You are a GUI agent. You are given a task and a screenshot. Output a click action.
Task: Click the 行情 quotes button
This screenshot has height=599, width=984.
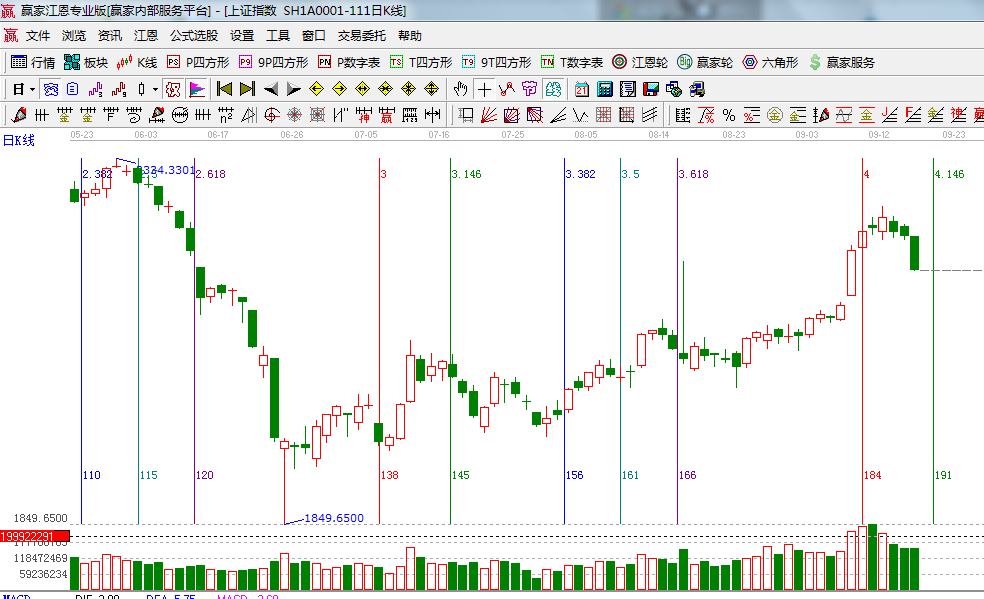coord(33,62)
